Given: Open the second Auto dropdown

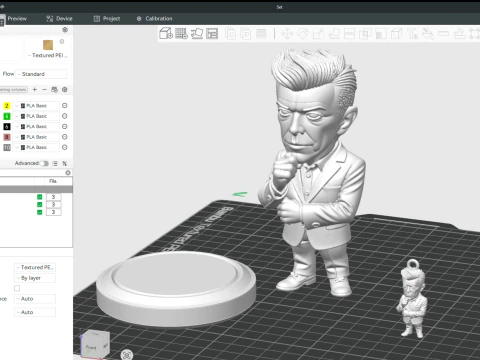Looking at the screenshot, I should tap(35, 312).
